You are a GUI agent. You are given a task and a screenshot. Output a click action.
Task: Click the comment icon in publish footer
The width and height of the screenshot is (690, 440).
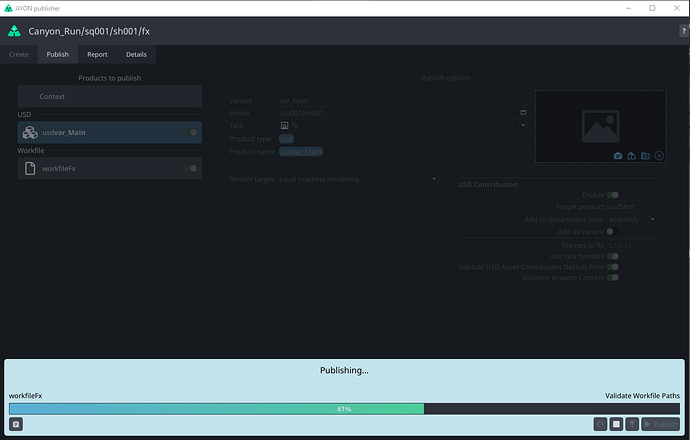[x=16, y=424]
